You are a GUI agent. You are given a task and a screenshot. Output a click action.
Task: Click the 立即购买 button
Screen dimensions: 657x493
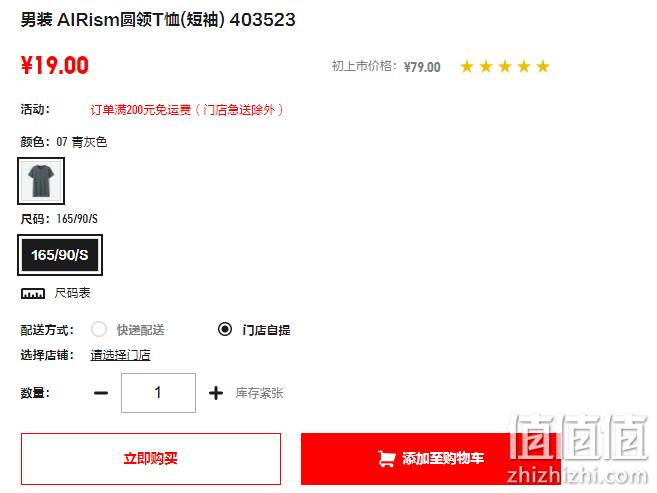point(151,459)
